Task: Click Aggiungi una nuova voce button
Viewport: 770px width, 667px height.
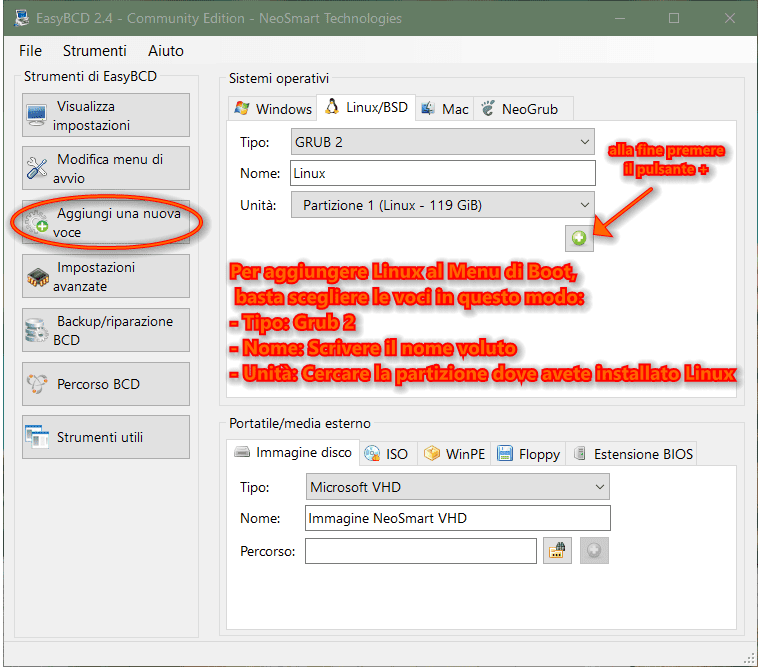Action: [x=106, y=222]
